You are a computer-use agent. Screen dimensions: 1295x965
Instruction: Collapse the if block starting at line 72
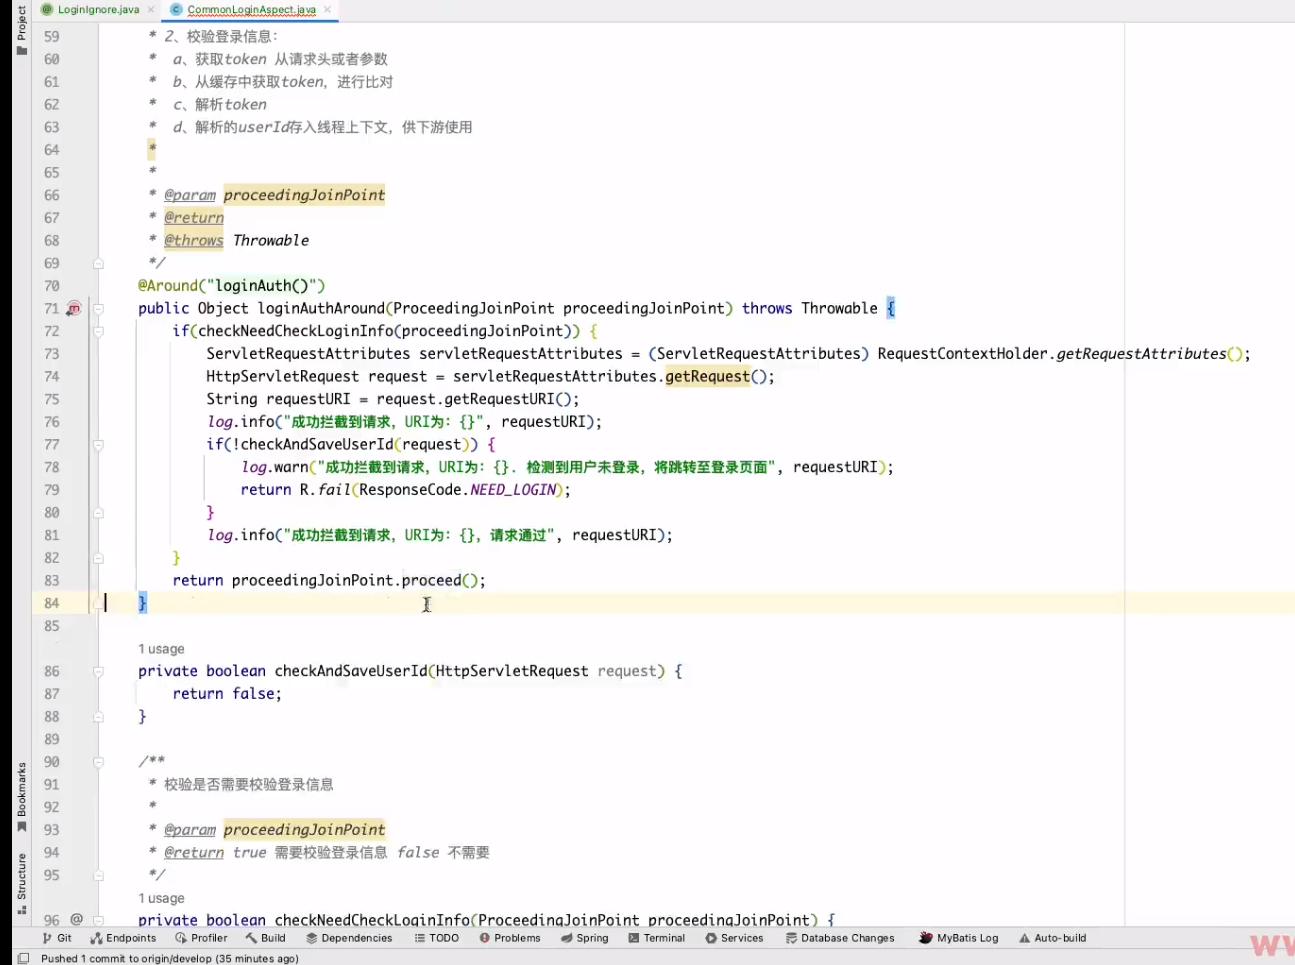click(x=99, y=332)
